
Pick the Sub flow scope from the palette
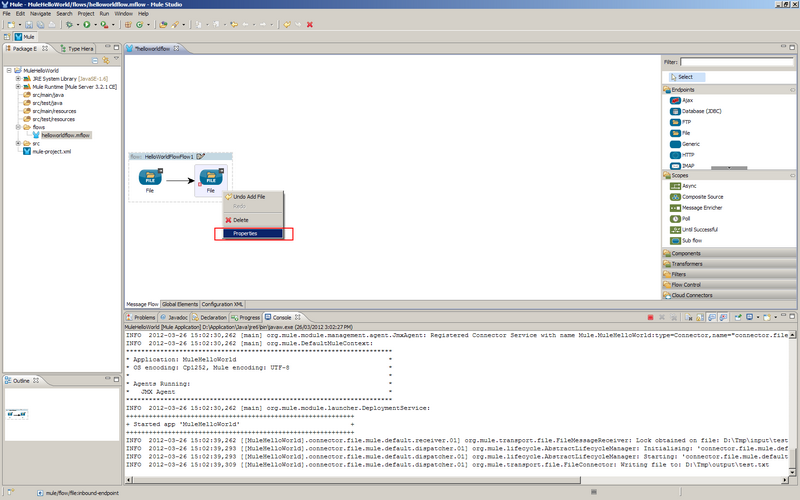(x=686, y=241)
